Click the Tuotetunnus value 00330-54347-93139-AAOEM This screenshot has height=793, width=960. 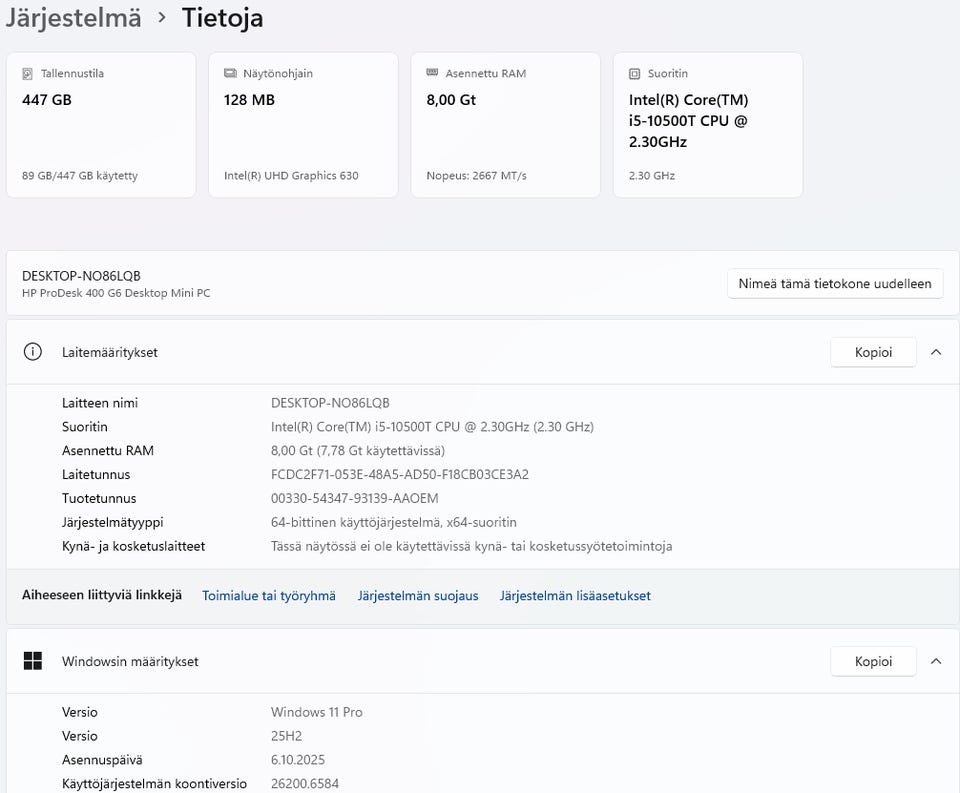pyautogui.click(x=354, y=499)
